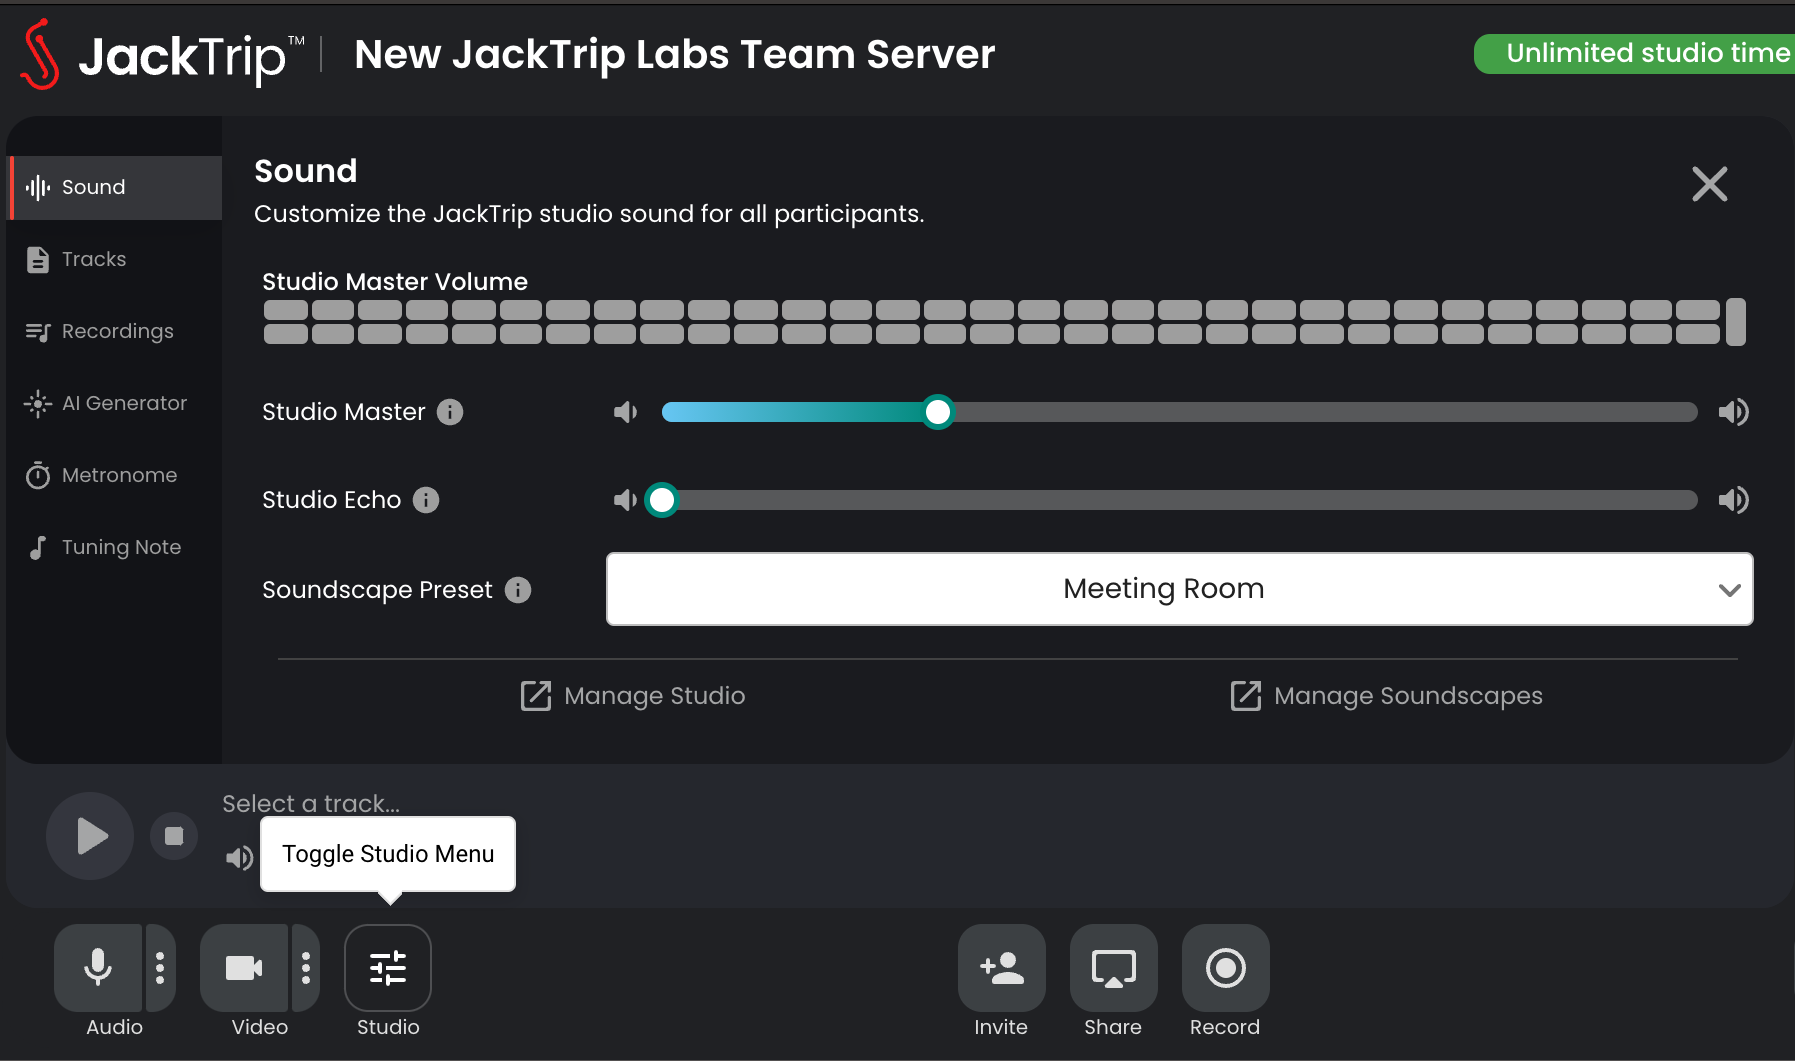Open the Metronome settings

(119, 475)
